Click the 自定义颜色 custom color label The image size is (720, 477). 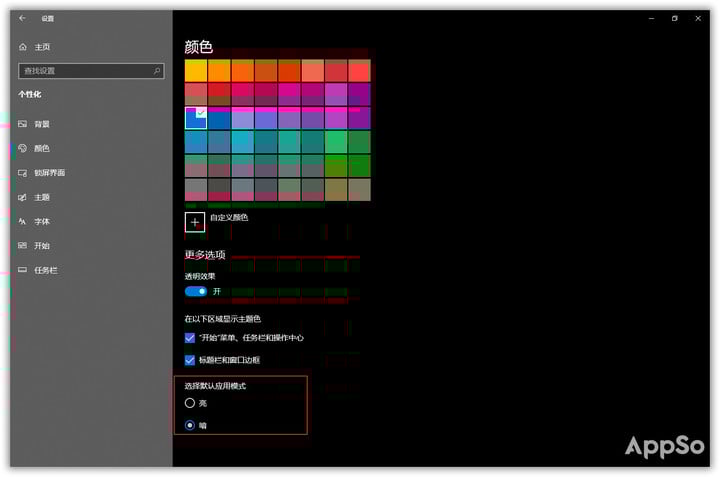point(229,218)
